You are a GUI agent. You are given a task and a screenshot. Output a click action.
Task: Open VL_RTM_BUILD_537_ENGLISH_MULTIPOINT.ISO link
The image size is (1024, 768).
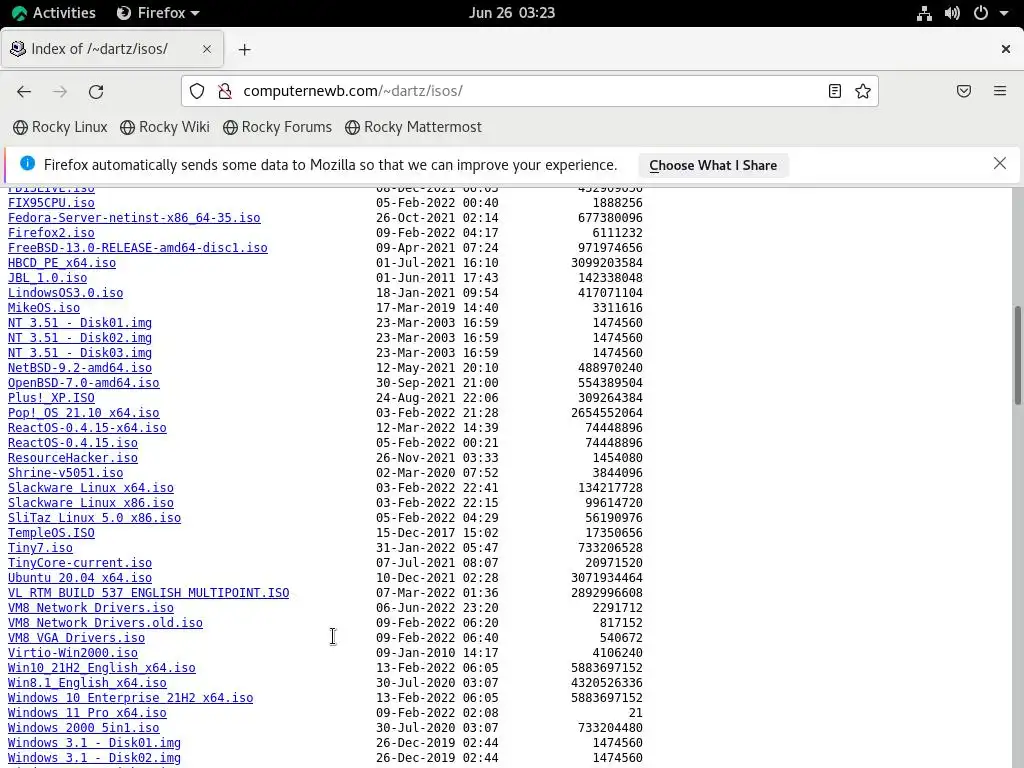148,594
